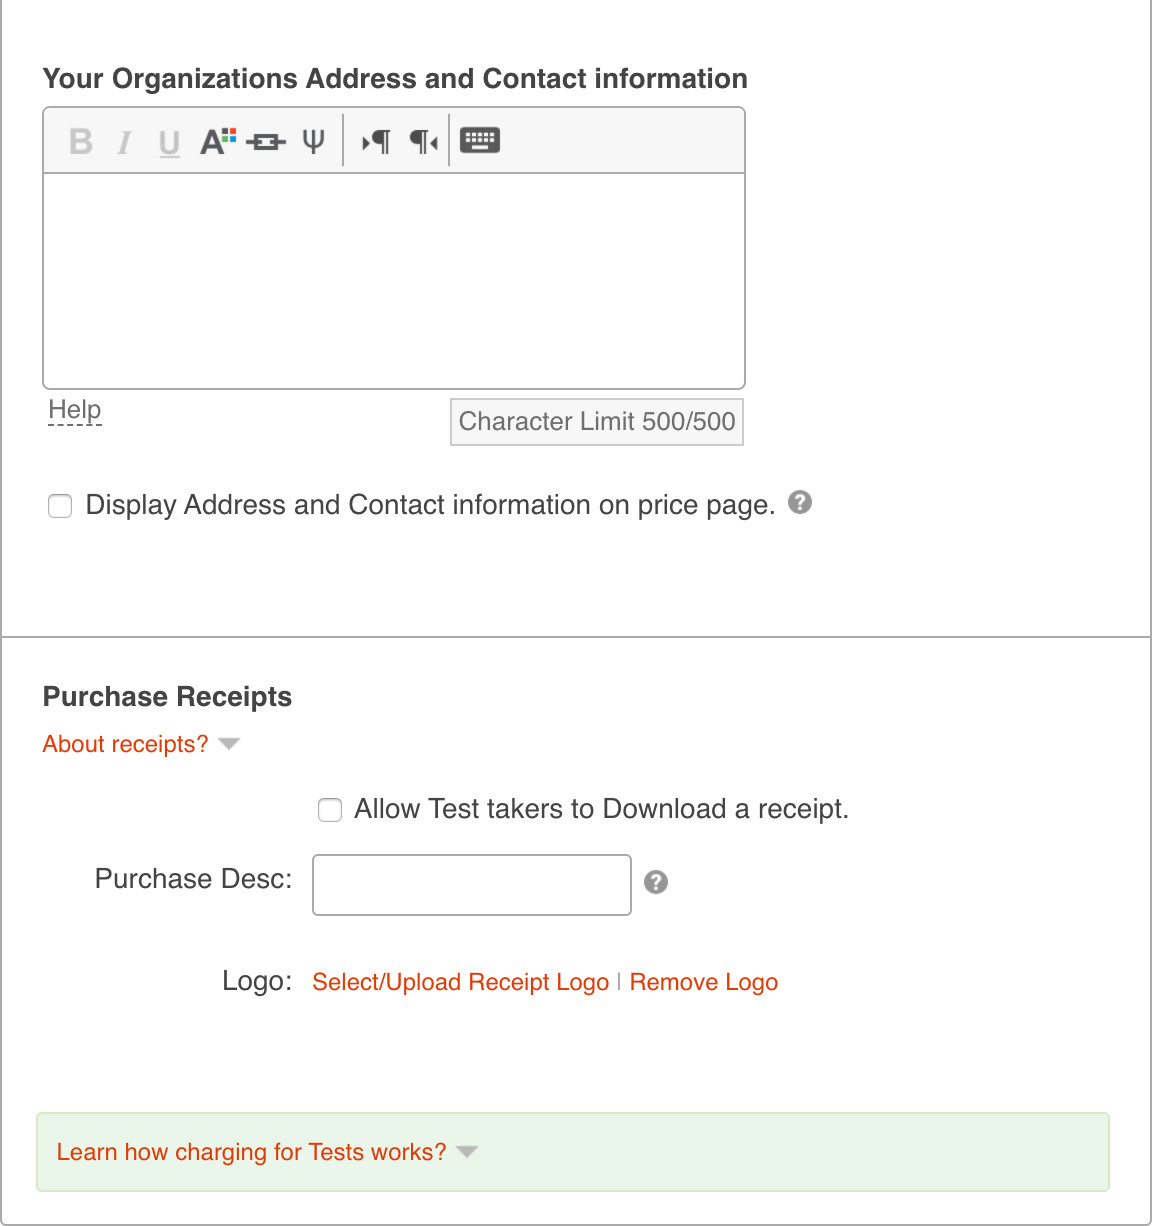Image resolution: width=1154 pixels, height=1226 pixels.
Task: Click the Remove Logo link
Action: (x=703, y=982)
